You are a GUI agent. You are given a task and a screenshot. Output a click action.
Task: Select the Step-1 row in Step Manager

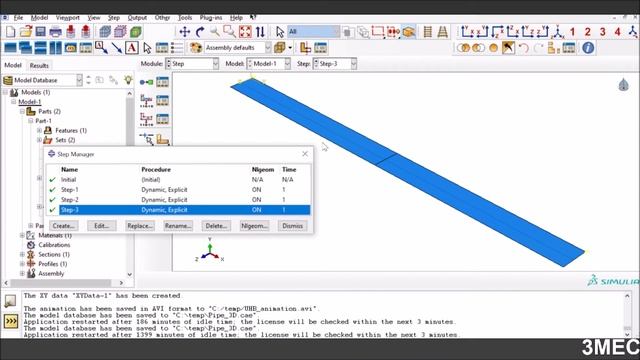(179, 190)
